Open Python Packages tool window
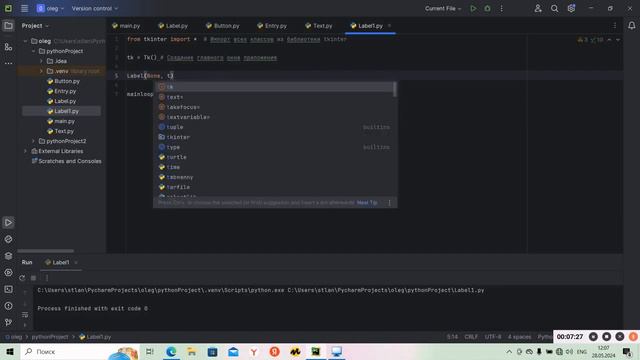The width and height of the screenshot is (640, 360). tap(8, 256)
